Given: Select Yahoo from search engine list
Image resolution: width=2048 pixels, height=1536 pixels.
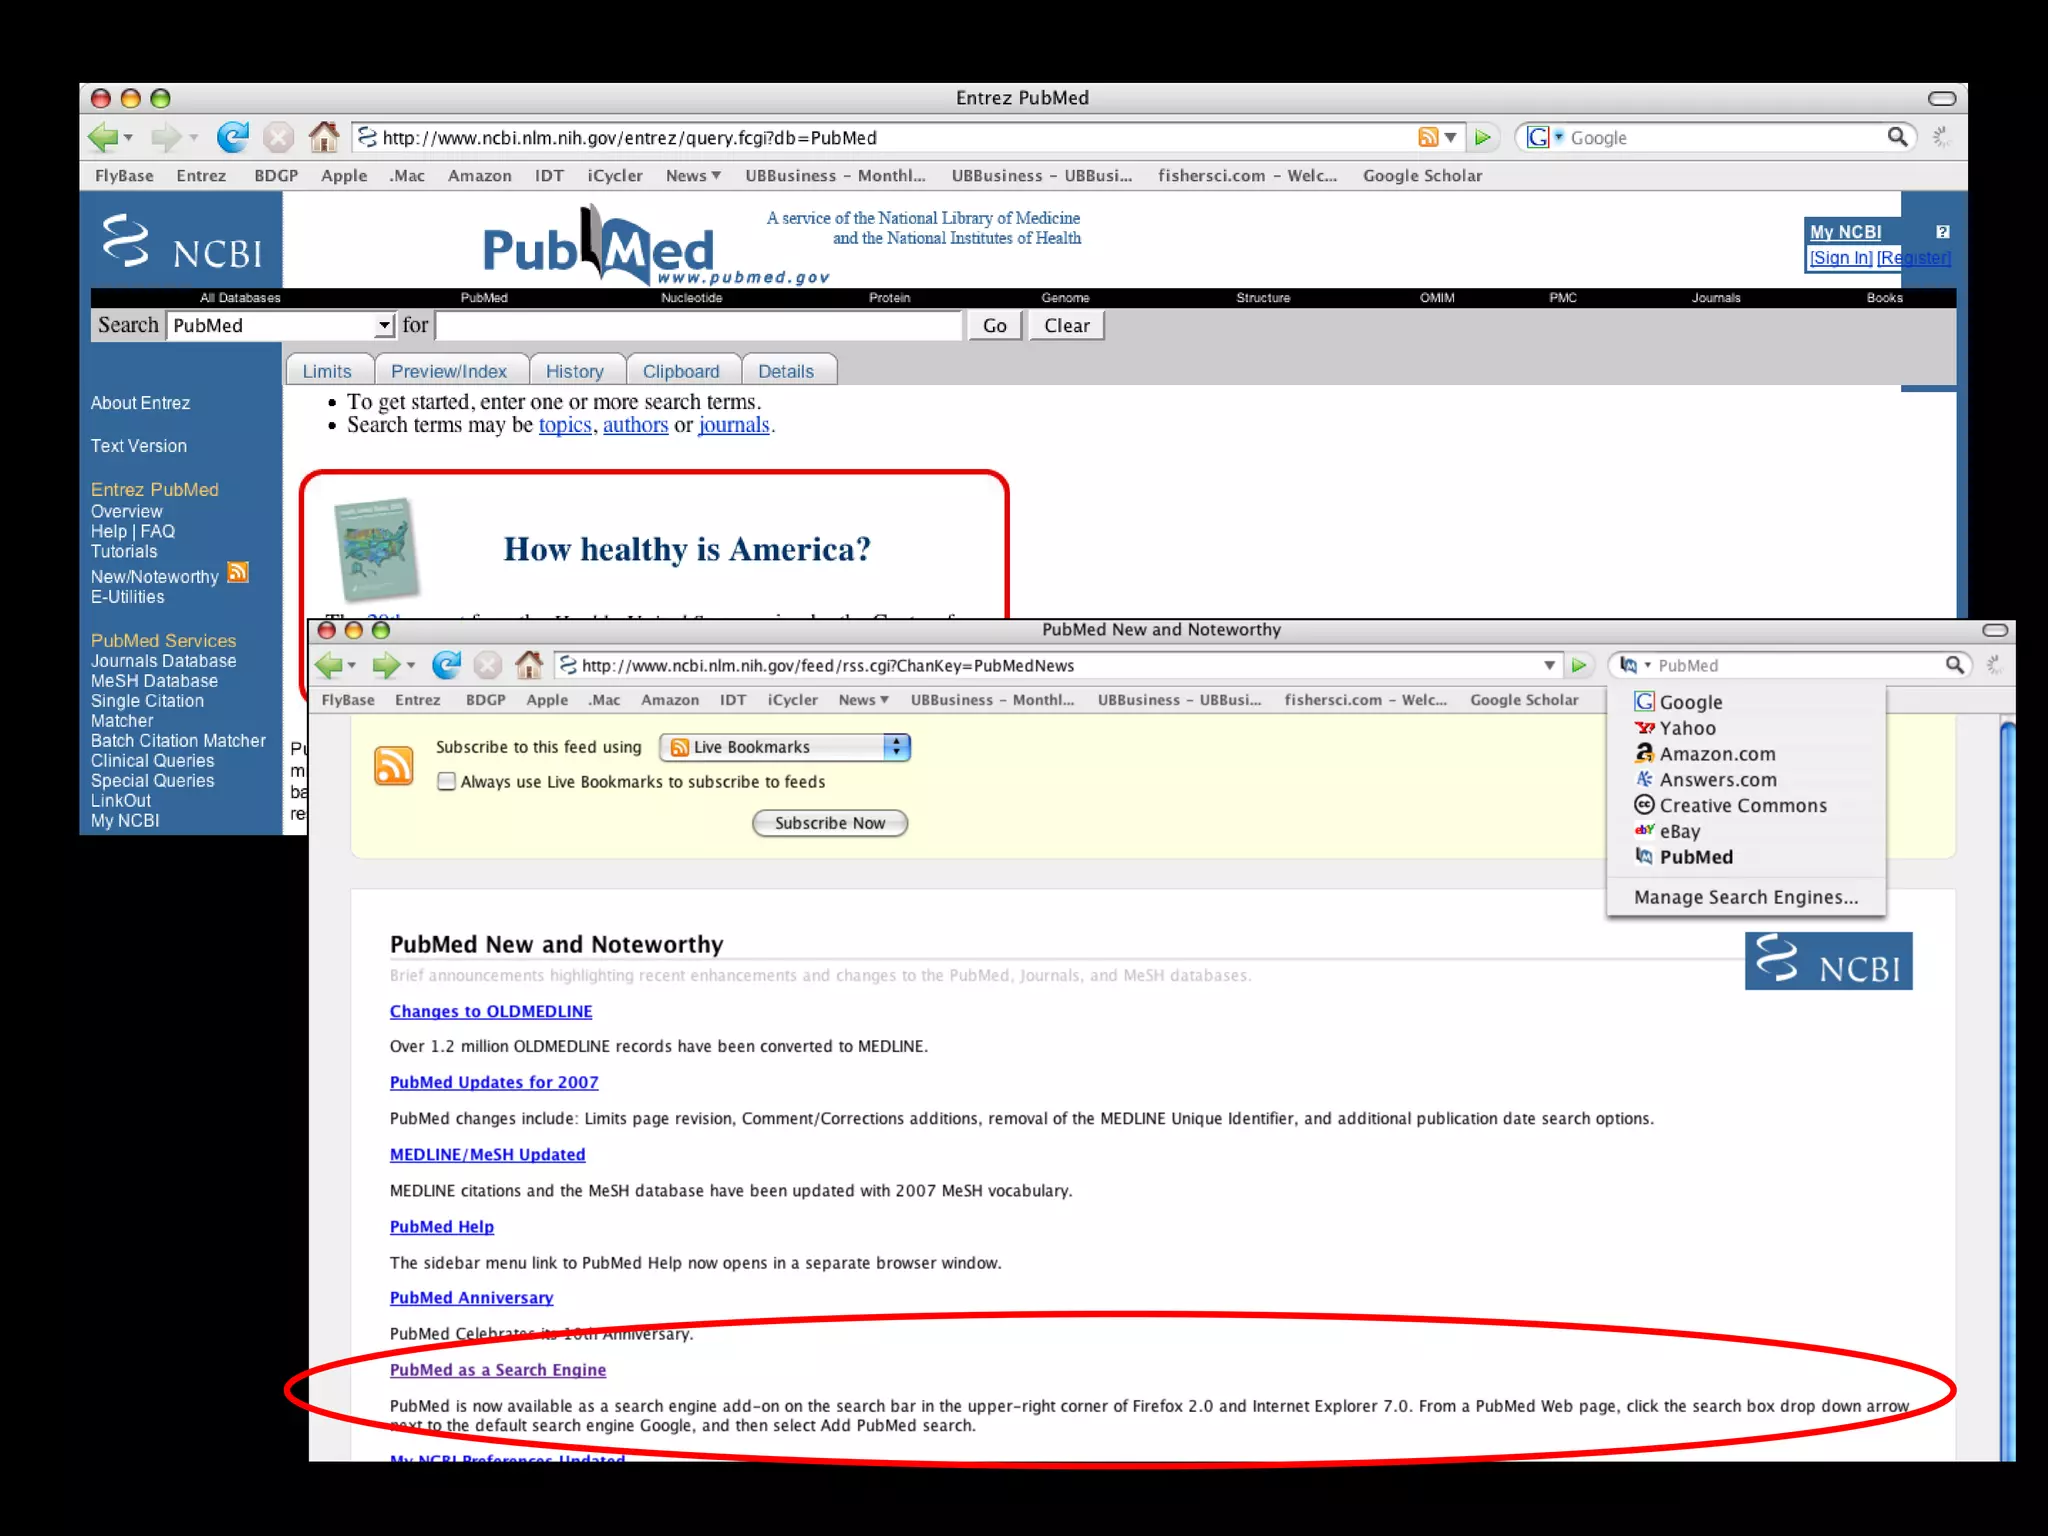Looking at the screenshot, I should click(x=1687, y=728).
